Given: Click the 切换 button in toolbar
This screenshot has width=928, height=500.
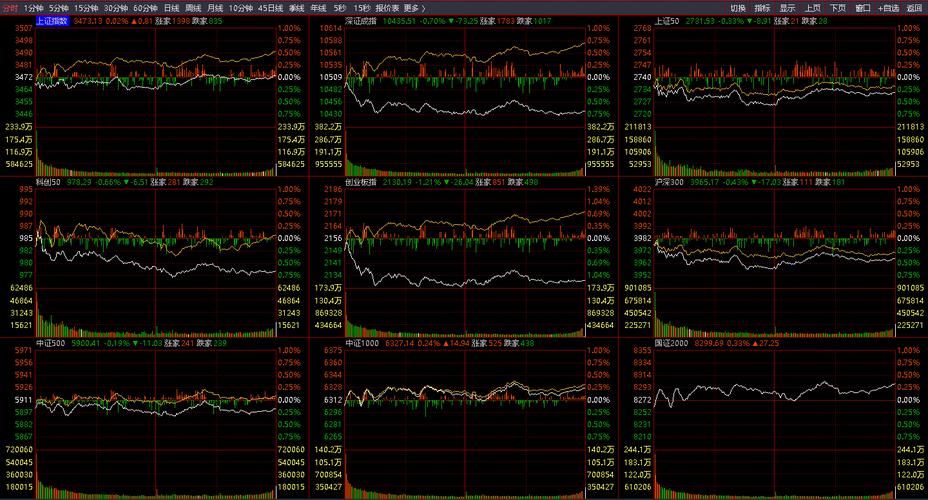Looking at the screenshot, I should (738, 7).
